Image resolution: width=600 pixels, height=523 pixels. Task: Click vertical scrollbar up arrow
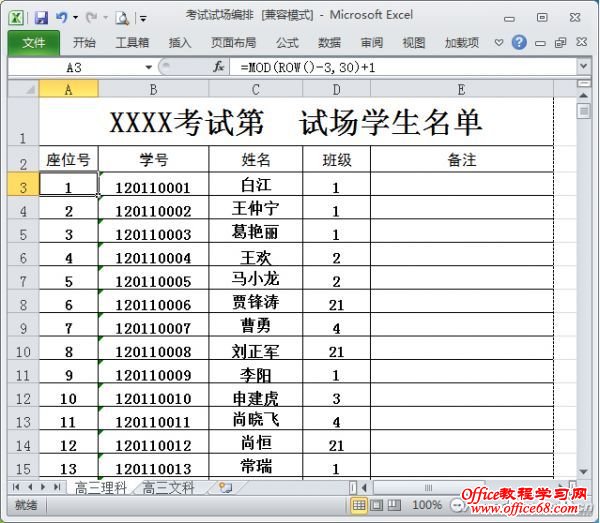(584, 95)
